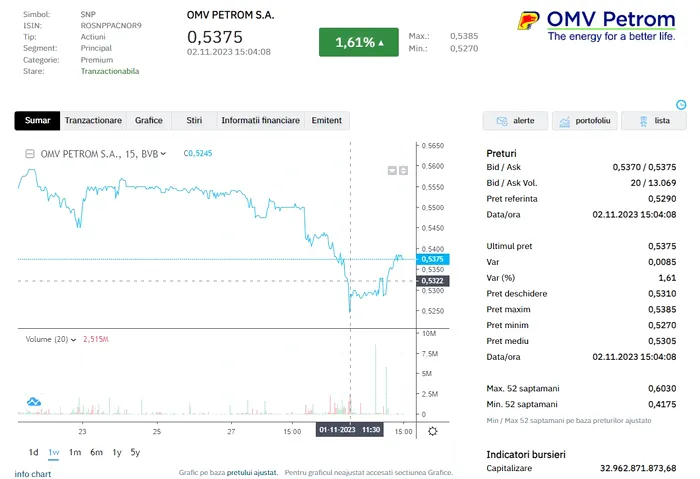
Task: Expand the OMV PETROM S.A. symbol dropdown
Action: coord(163,154)
